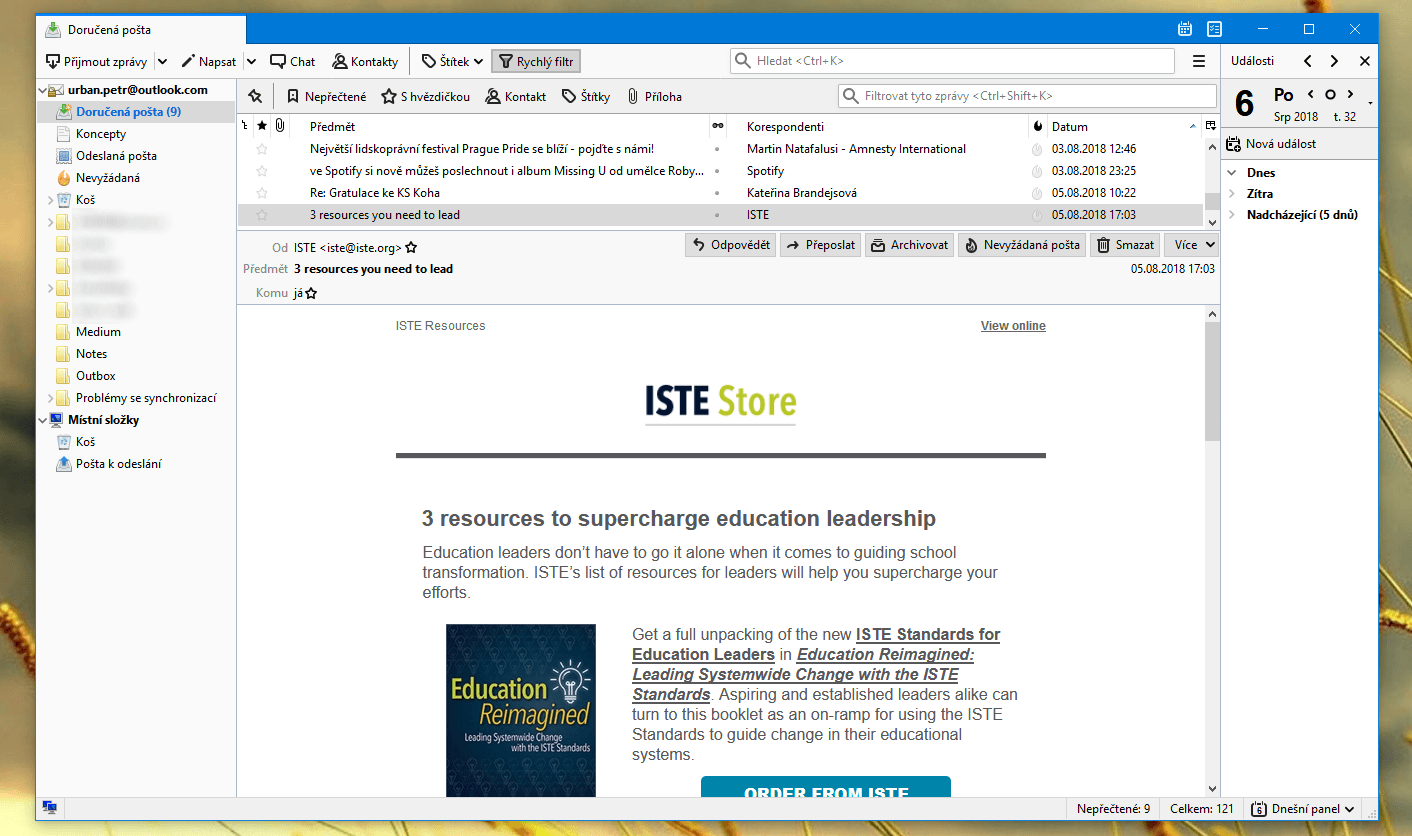Open the 'View online' link in email
1412x836 pixels.
coord(1013,326)
